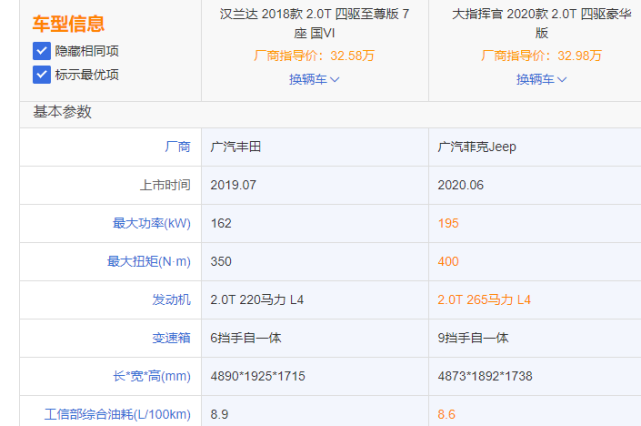The image size is (641, 426).
Task: Select the 汉兰达 2018款 model title
Action: pyautogui.click(x=314, y=23)
